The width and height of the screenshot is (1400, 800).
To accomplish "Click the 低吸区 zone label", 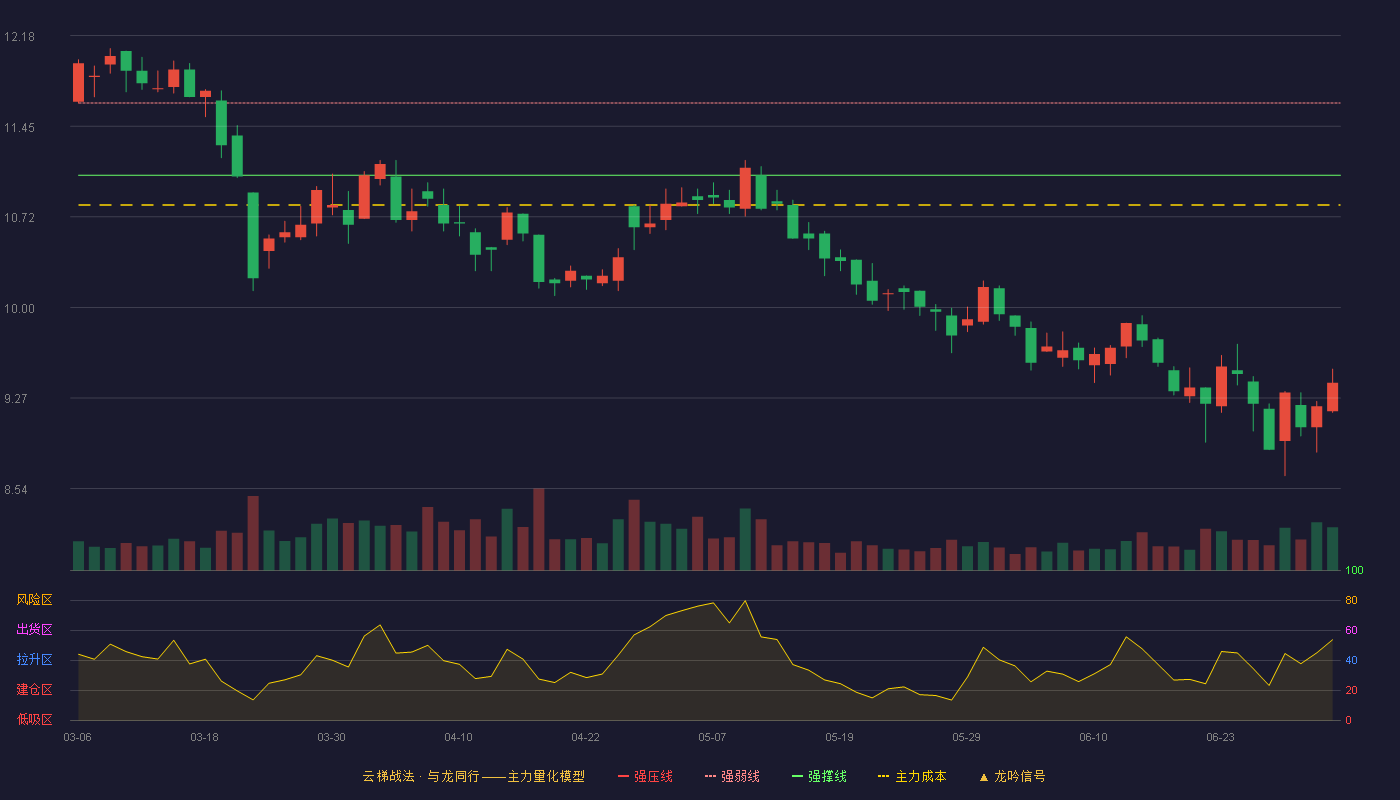I will 34,720.
